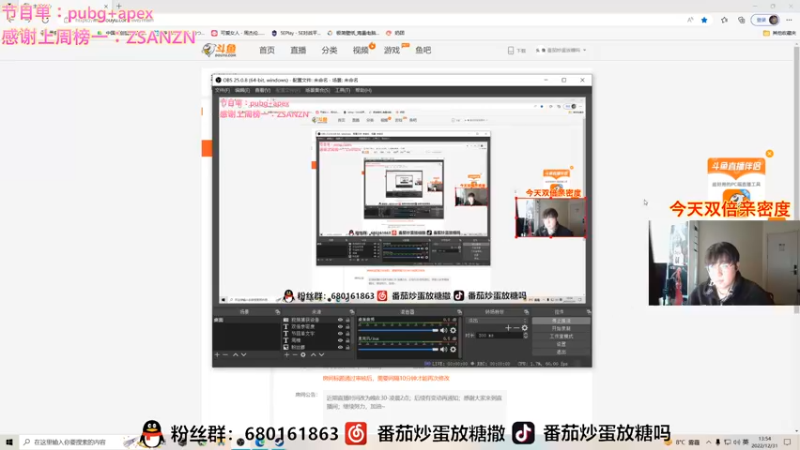Open OBS 工具(T) menu
800x450 pixels.
point(342,90)
